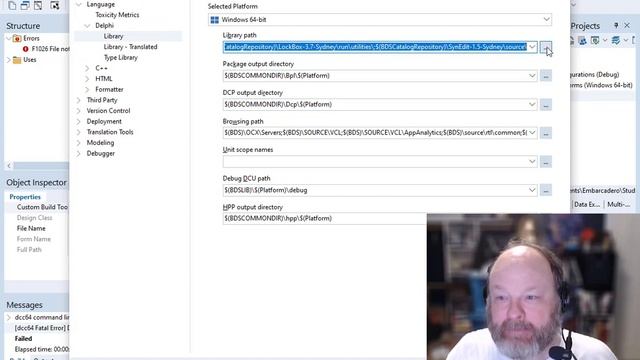The width and height of the screenshot is (640, 360).
Task: Open the Browsing path dropdown arrow
Action: click(532, 133)
